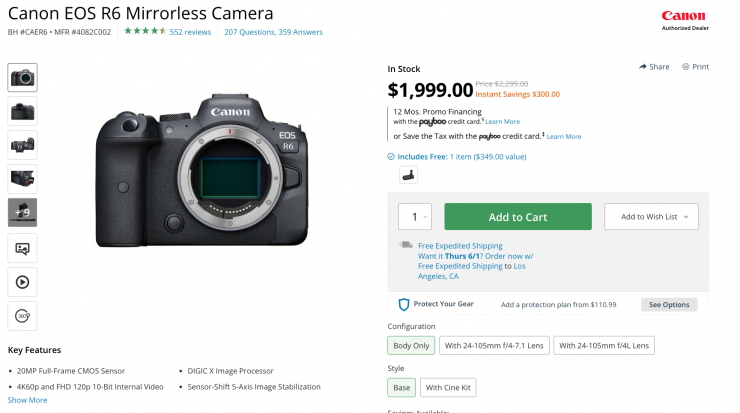Open the customer images gallery icon
Viewport: 740px width, 413px height.
click(x=22, y=247)
